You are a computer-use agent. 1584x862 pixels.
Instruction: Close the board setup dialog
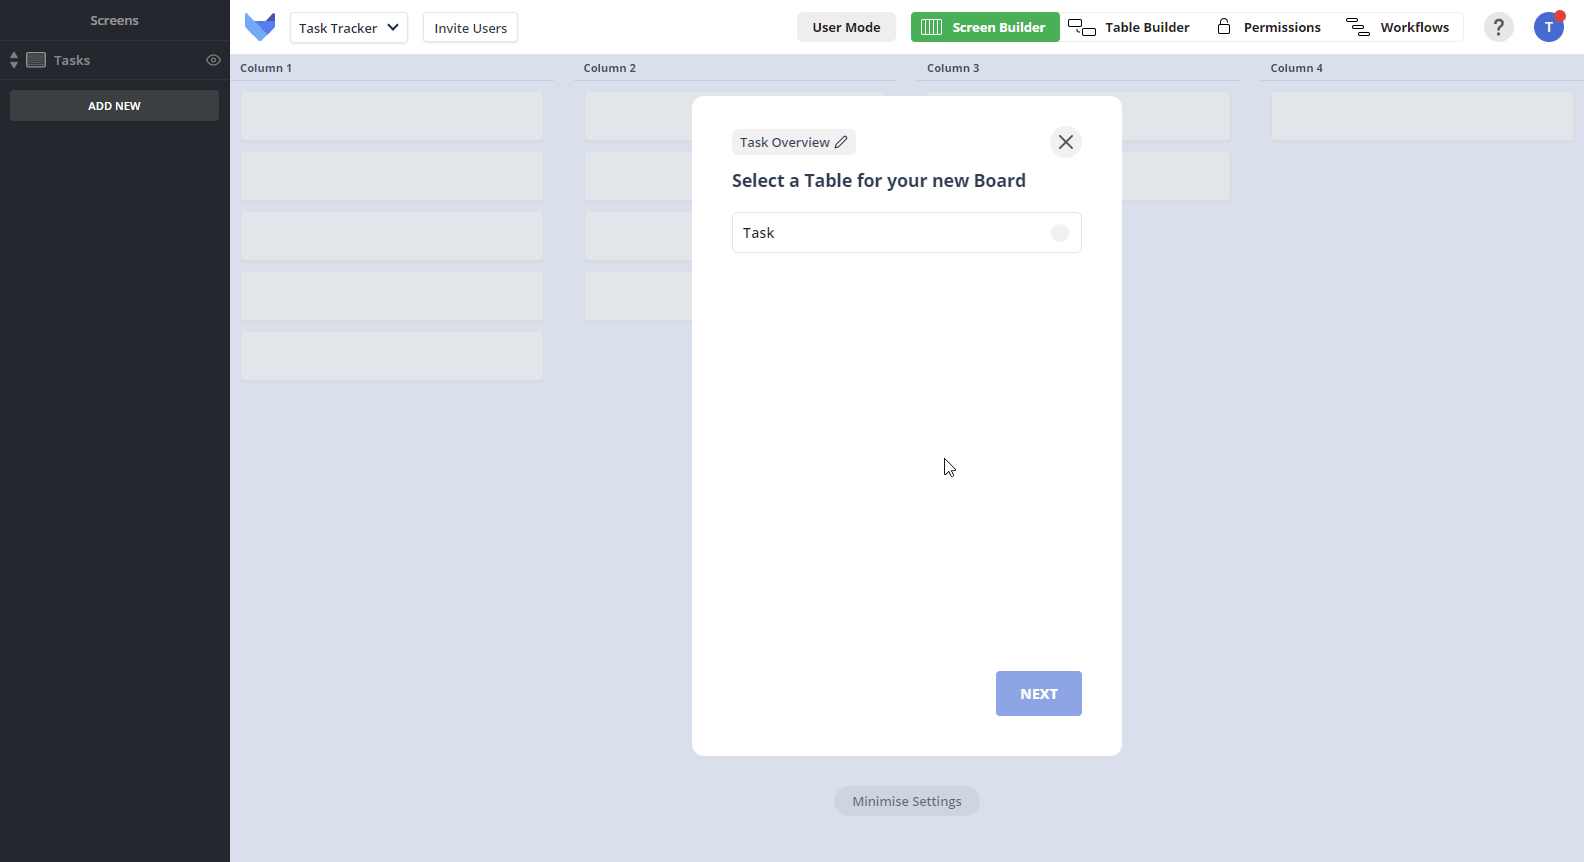1066,142
